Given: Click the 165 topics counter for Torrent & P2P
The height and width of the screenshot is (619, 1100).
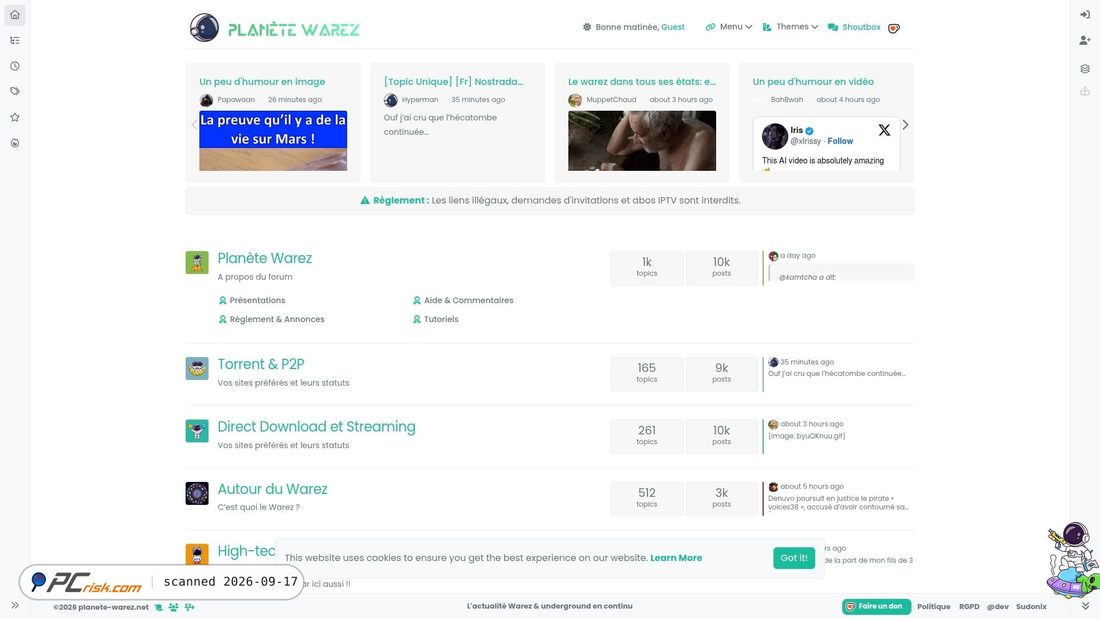Looking at the screenshot, I should pos(647,373).
